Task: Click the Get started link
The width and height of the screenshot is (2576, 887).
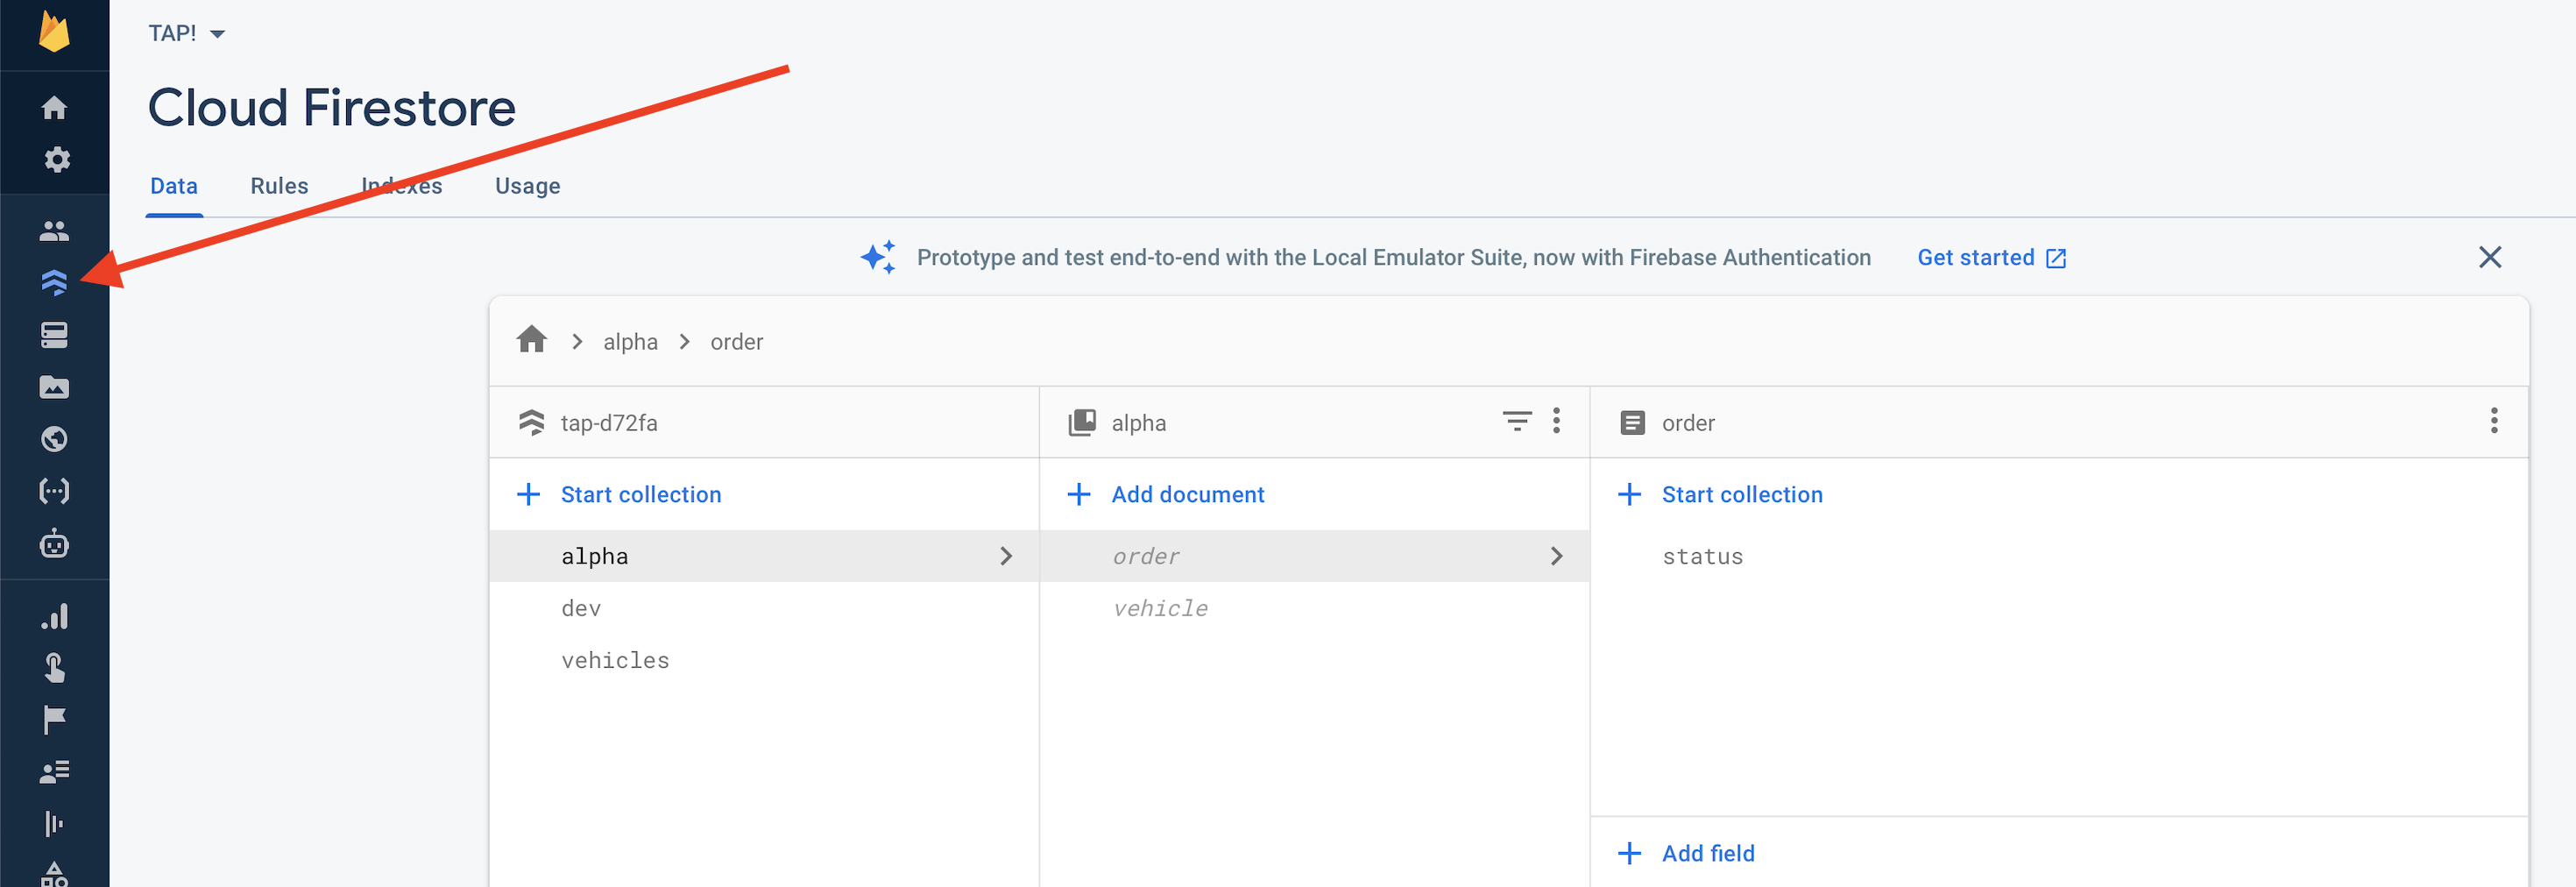Action: click(1992, 257)
